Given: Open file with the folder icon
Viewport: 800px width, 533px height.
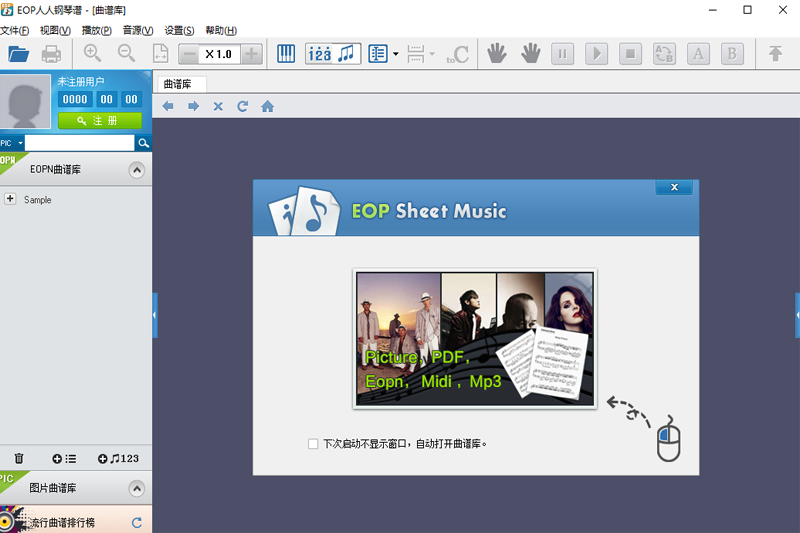Looking at the screenshot, I should pyautogui.click(x=18, y=54).
